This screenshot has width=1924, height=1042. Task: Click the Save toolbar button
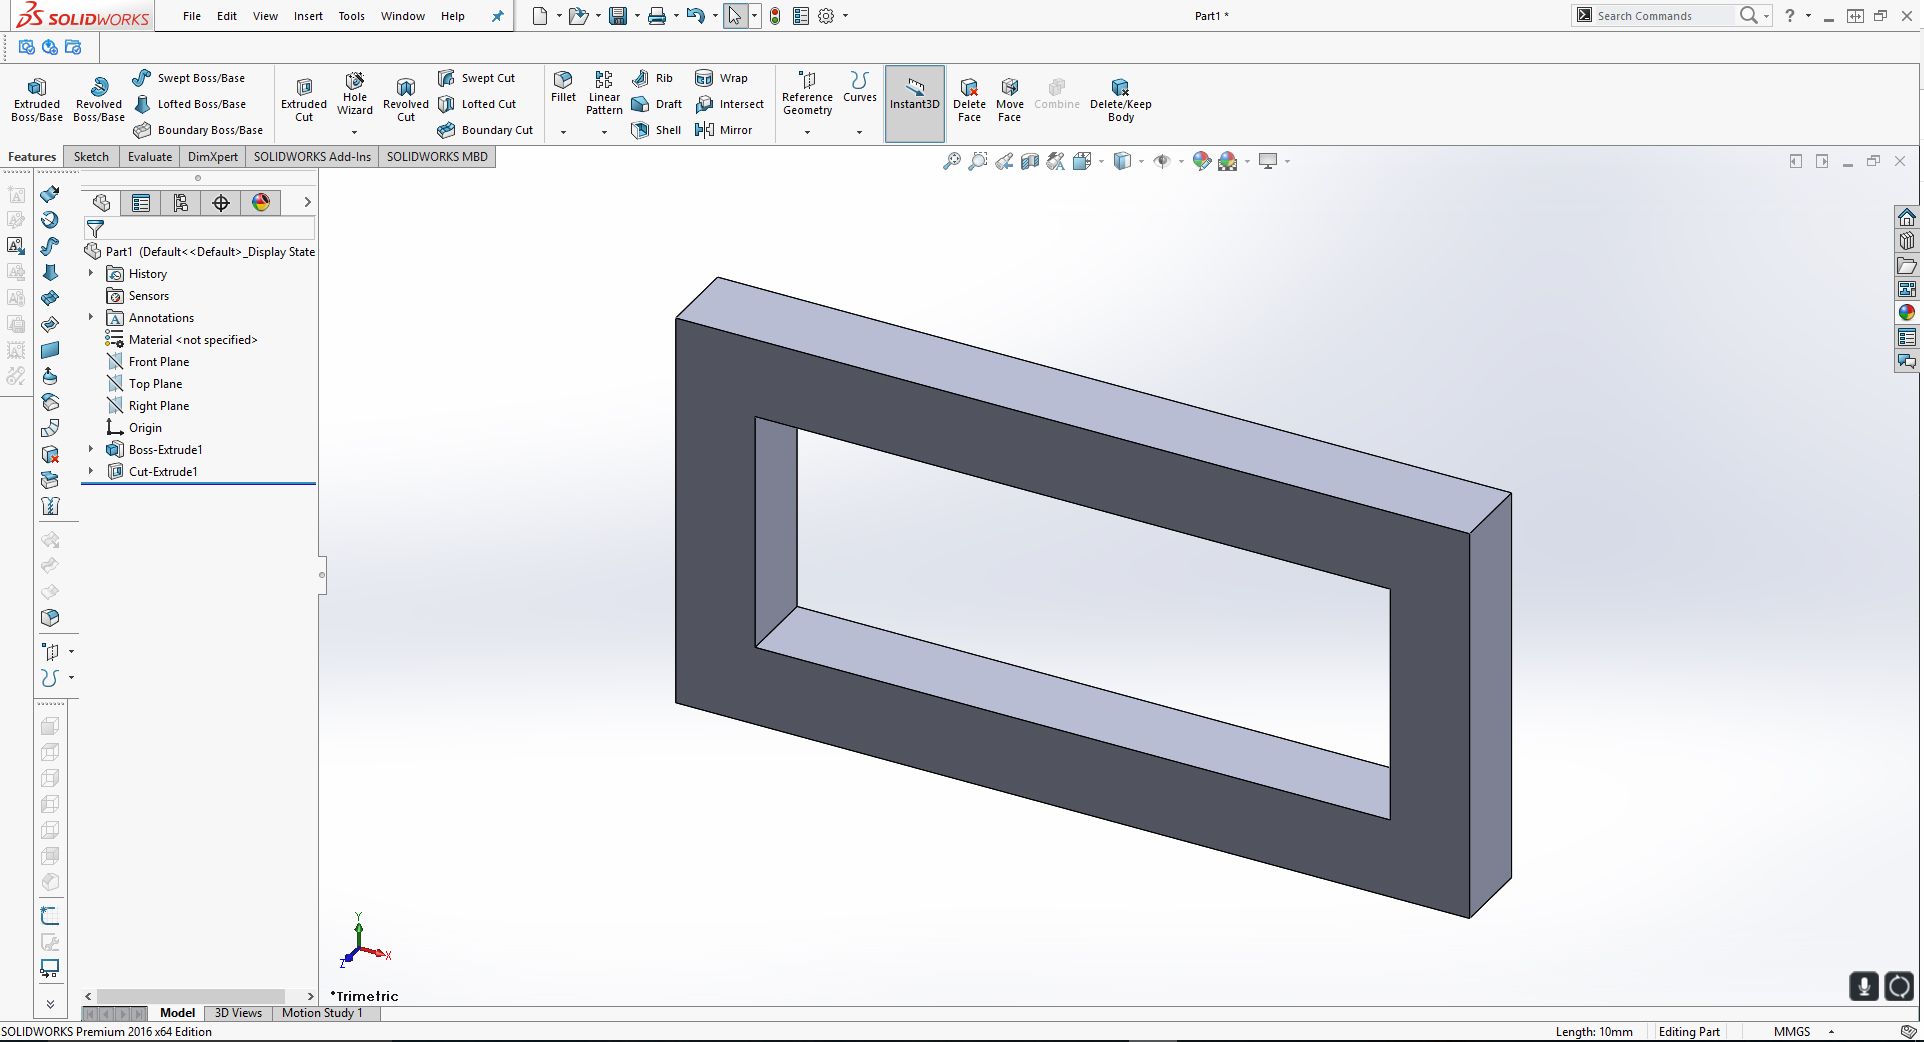(618, 16)
